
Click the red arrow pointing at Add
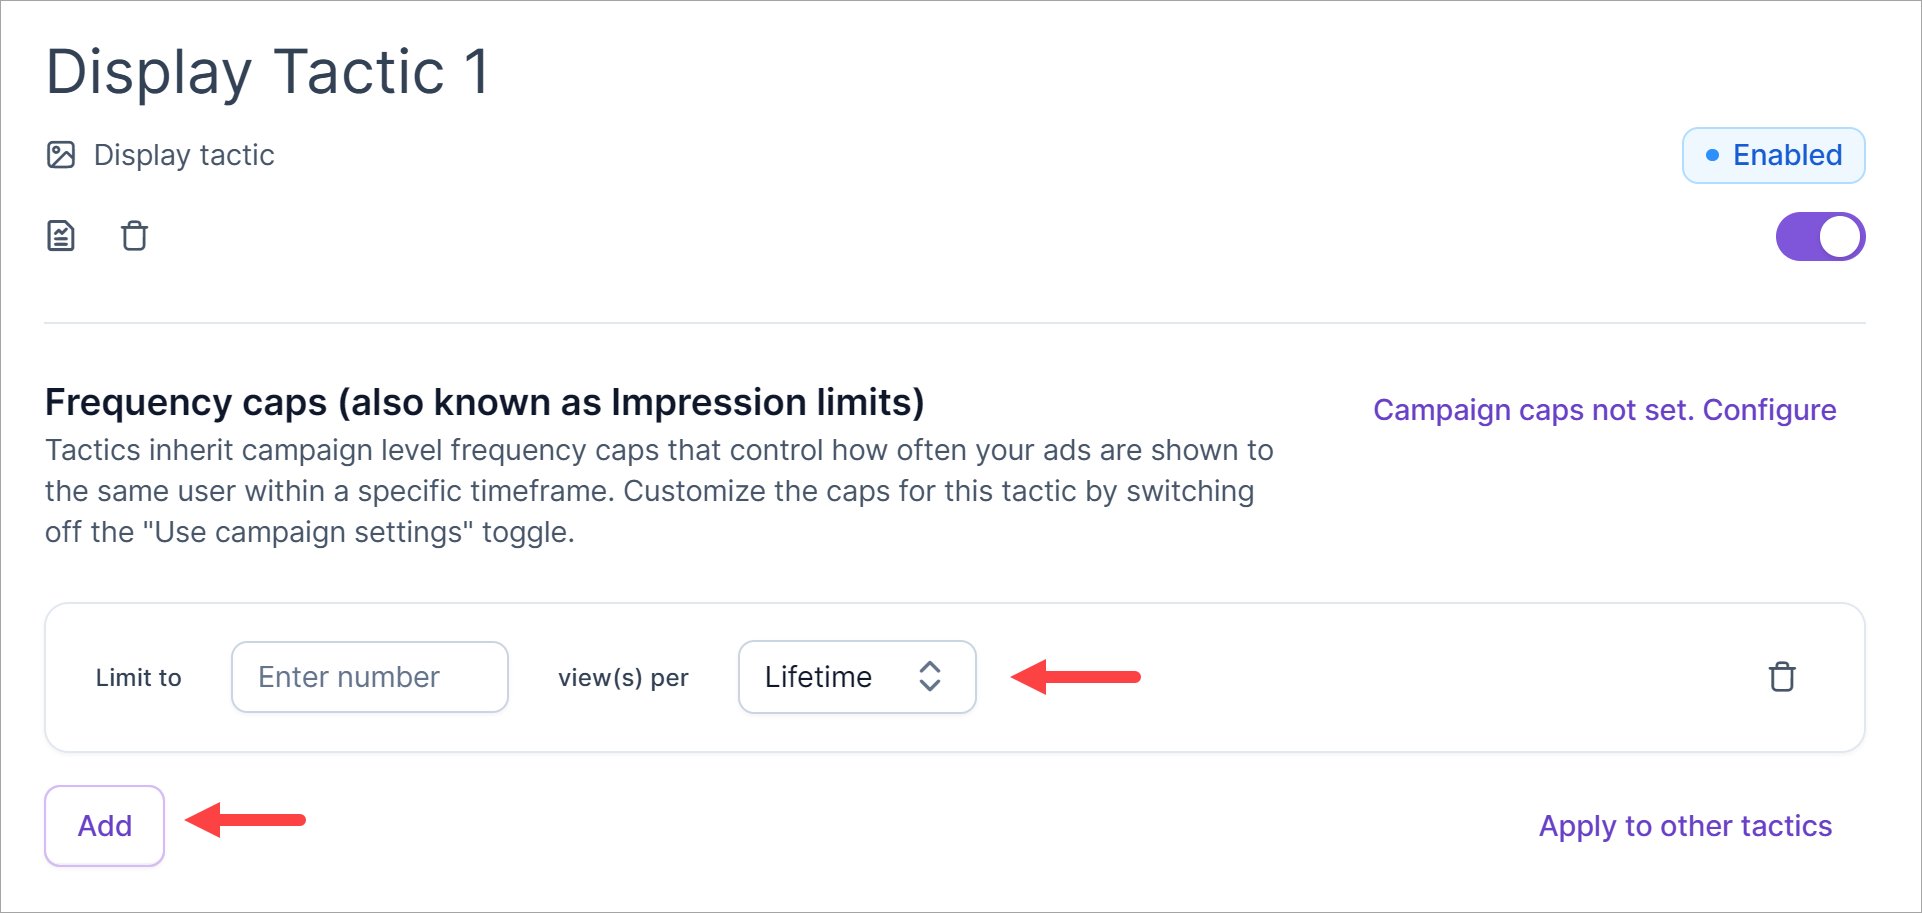click(246, 820)
